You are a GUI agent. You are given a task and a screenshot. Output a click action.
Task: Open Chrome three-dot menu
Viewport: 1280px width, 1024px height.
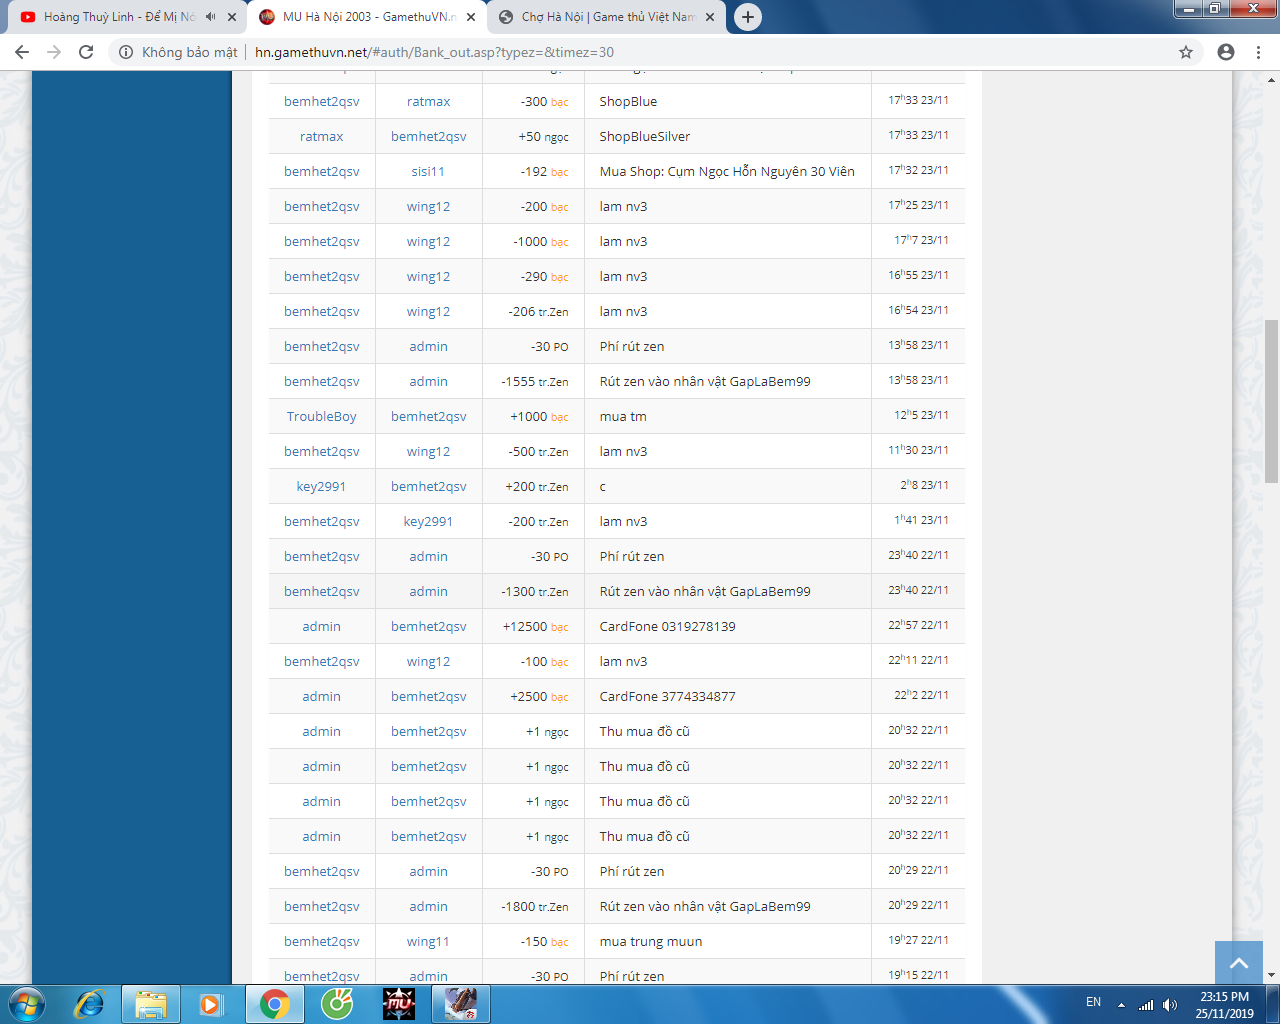tap(1258, 52)
